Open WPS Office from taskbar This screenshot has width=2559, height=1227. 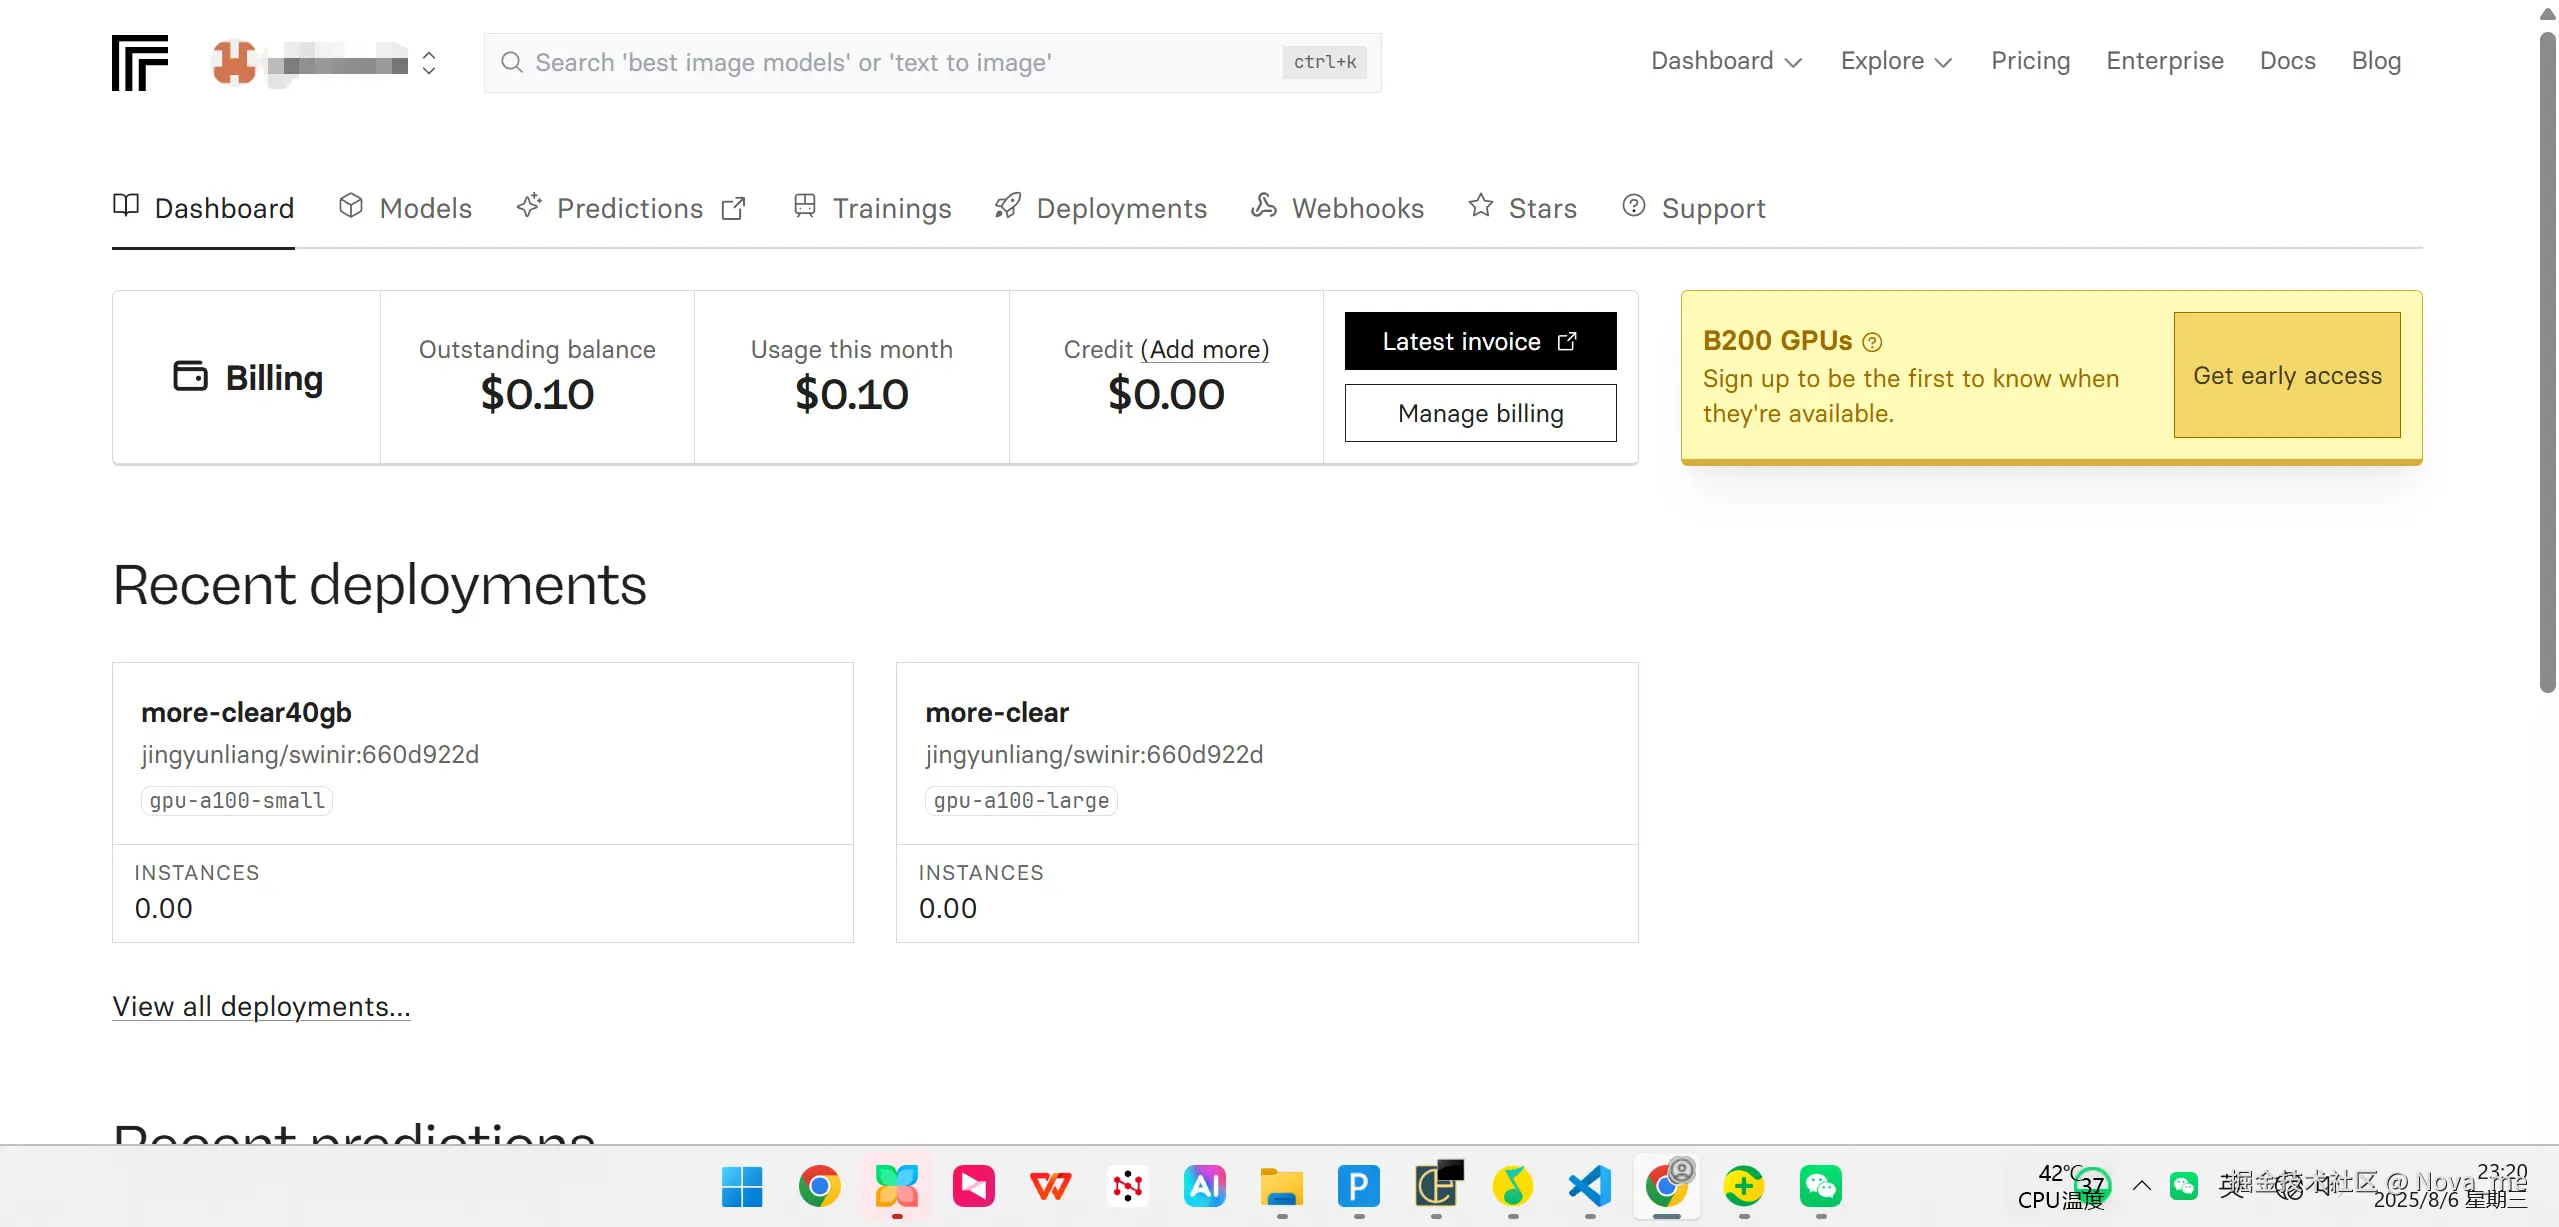(1050, 1187)
